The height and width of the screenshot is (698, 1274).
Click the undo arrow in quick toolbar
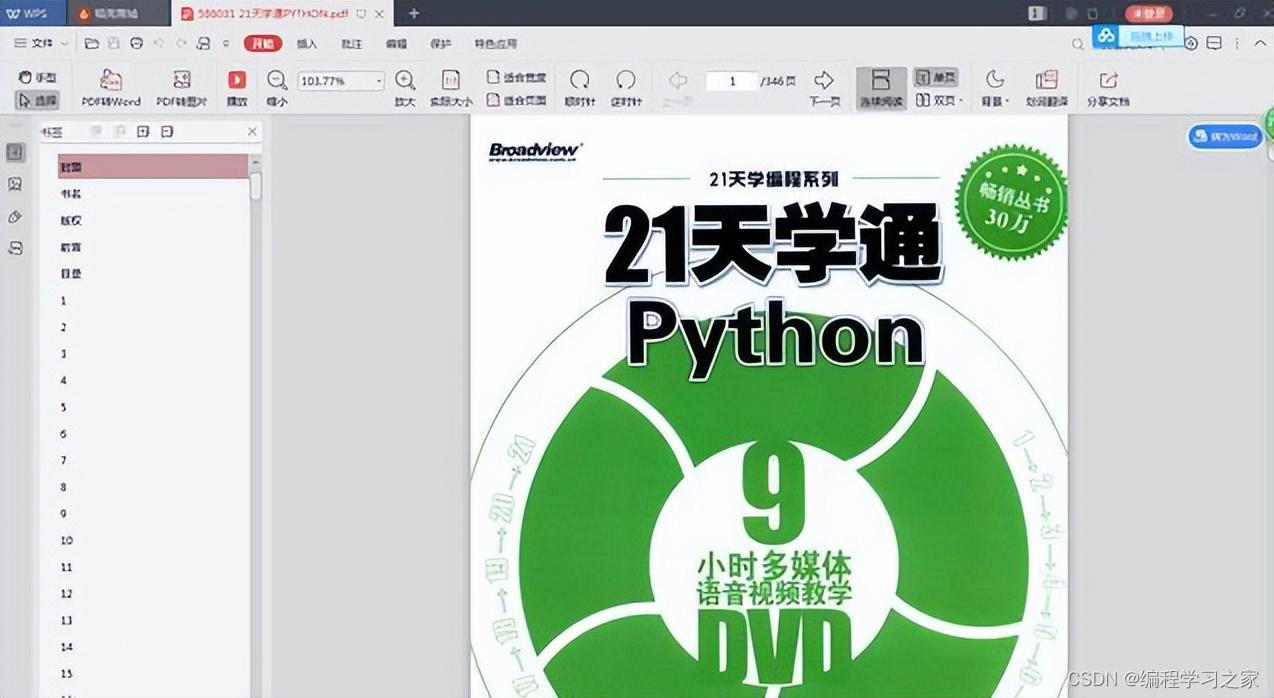[x=159, y=43]
